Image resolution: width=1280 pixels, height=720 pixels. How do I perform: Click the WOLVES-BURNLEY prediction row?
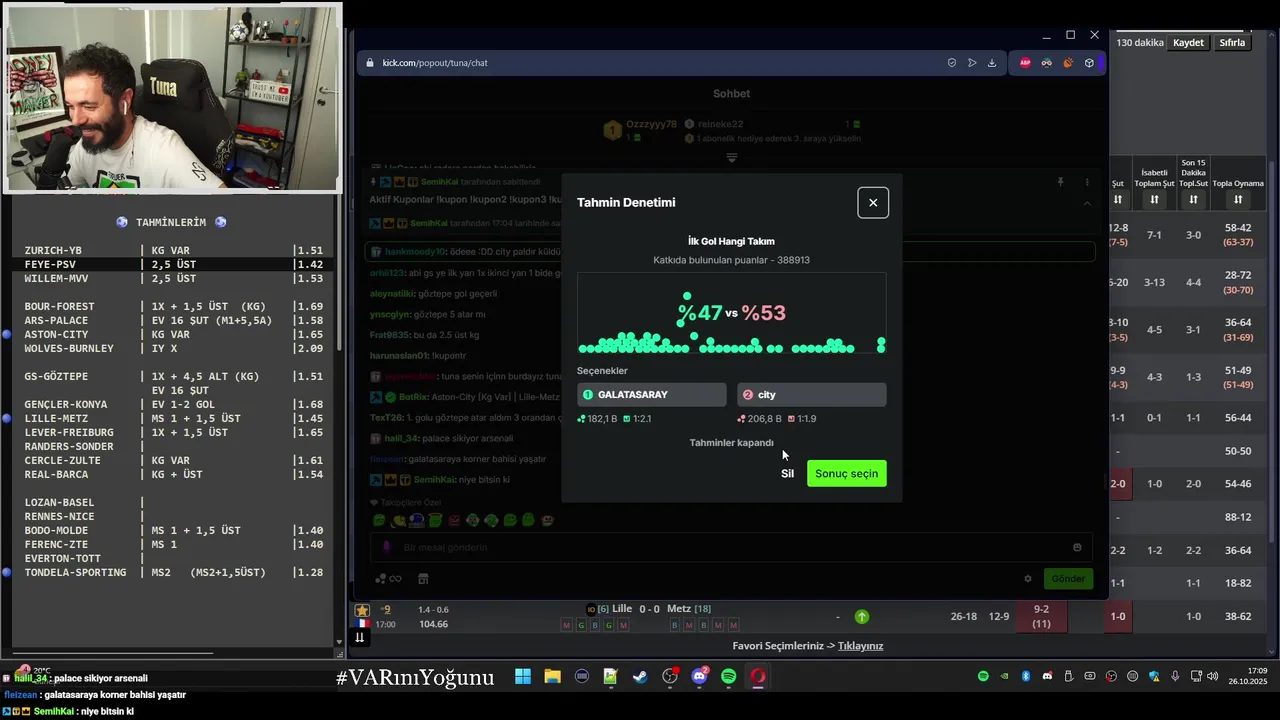point(175,349)
